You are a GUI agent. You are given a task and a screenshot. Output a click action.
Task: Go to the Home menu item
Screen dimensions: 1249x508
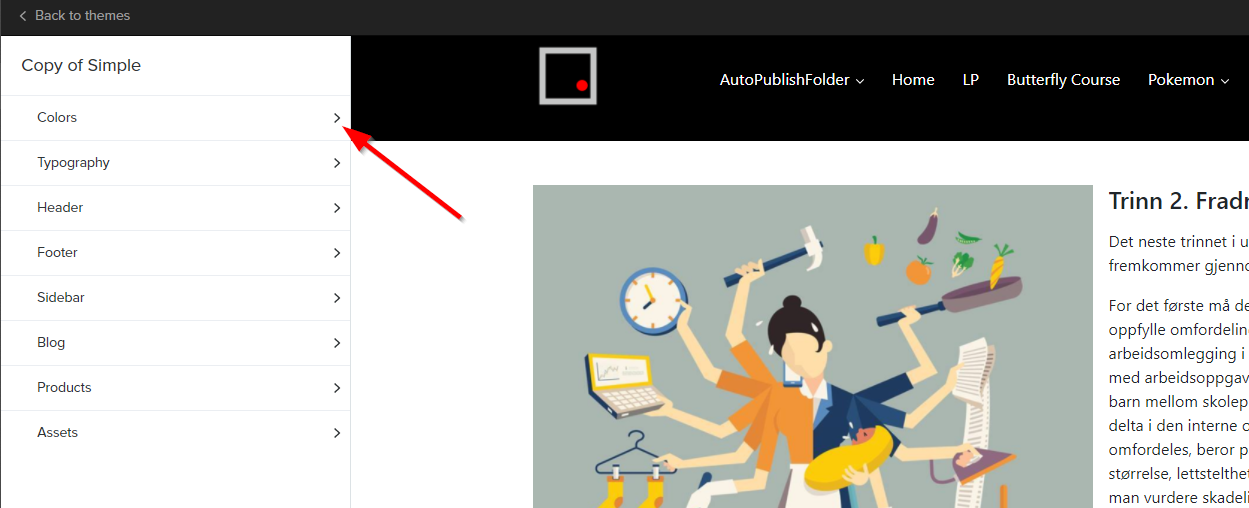tap(913, 80)
